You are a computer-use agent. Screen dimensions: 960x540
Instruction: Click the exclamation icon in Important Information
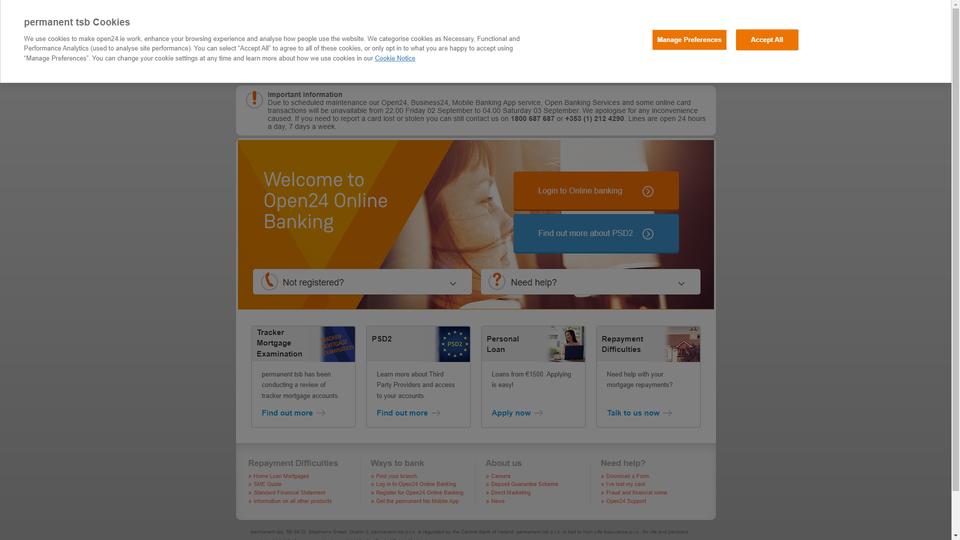tap(254, 99)
